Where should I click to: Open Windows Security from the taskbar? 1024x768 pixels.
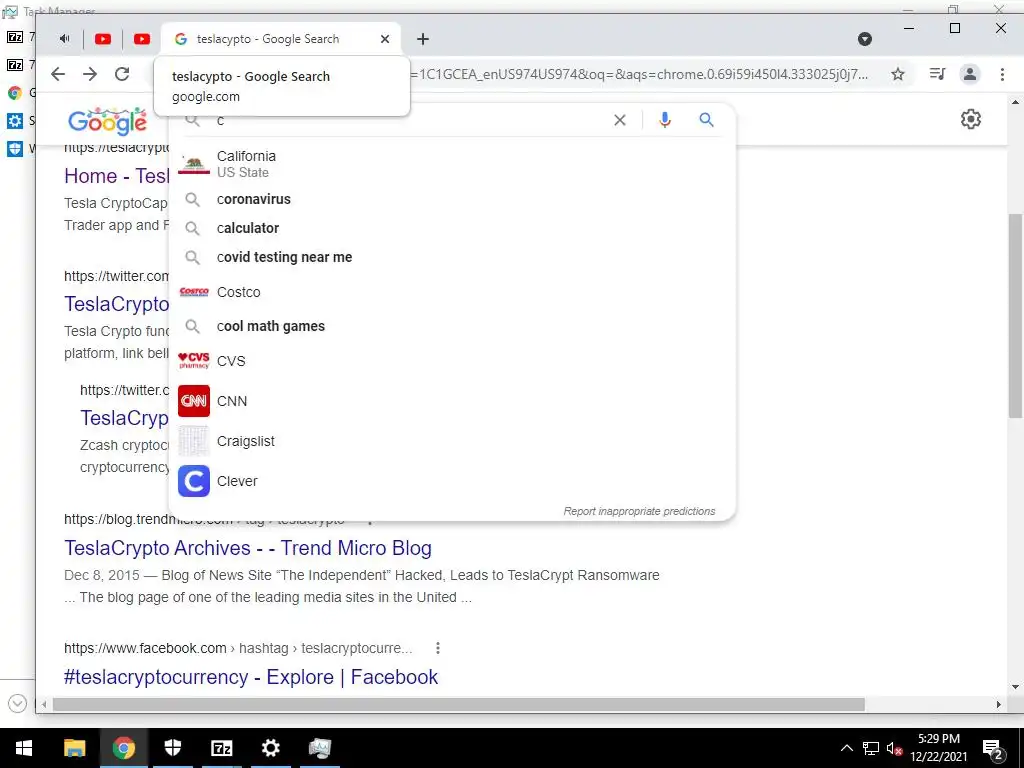pyautogui.click(x=172, y=748)
